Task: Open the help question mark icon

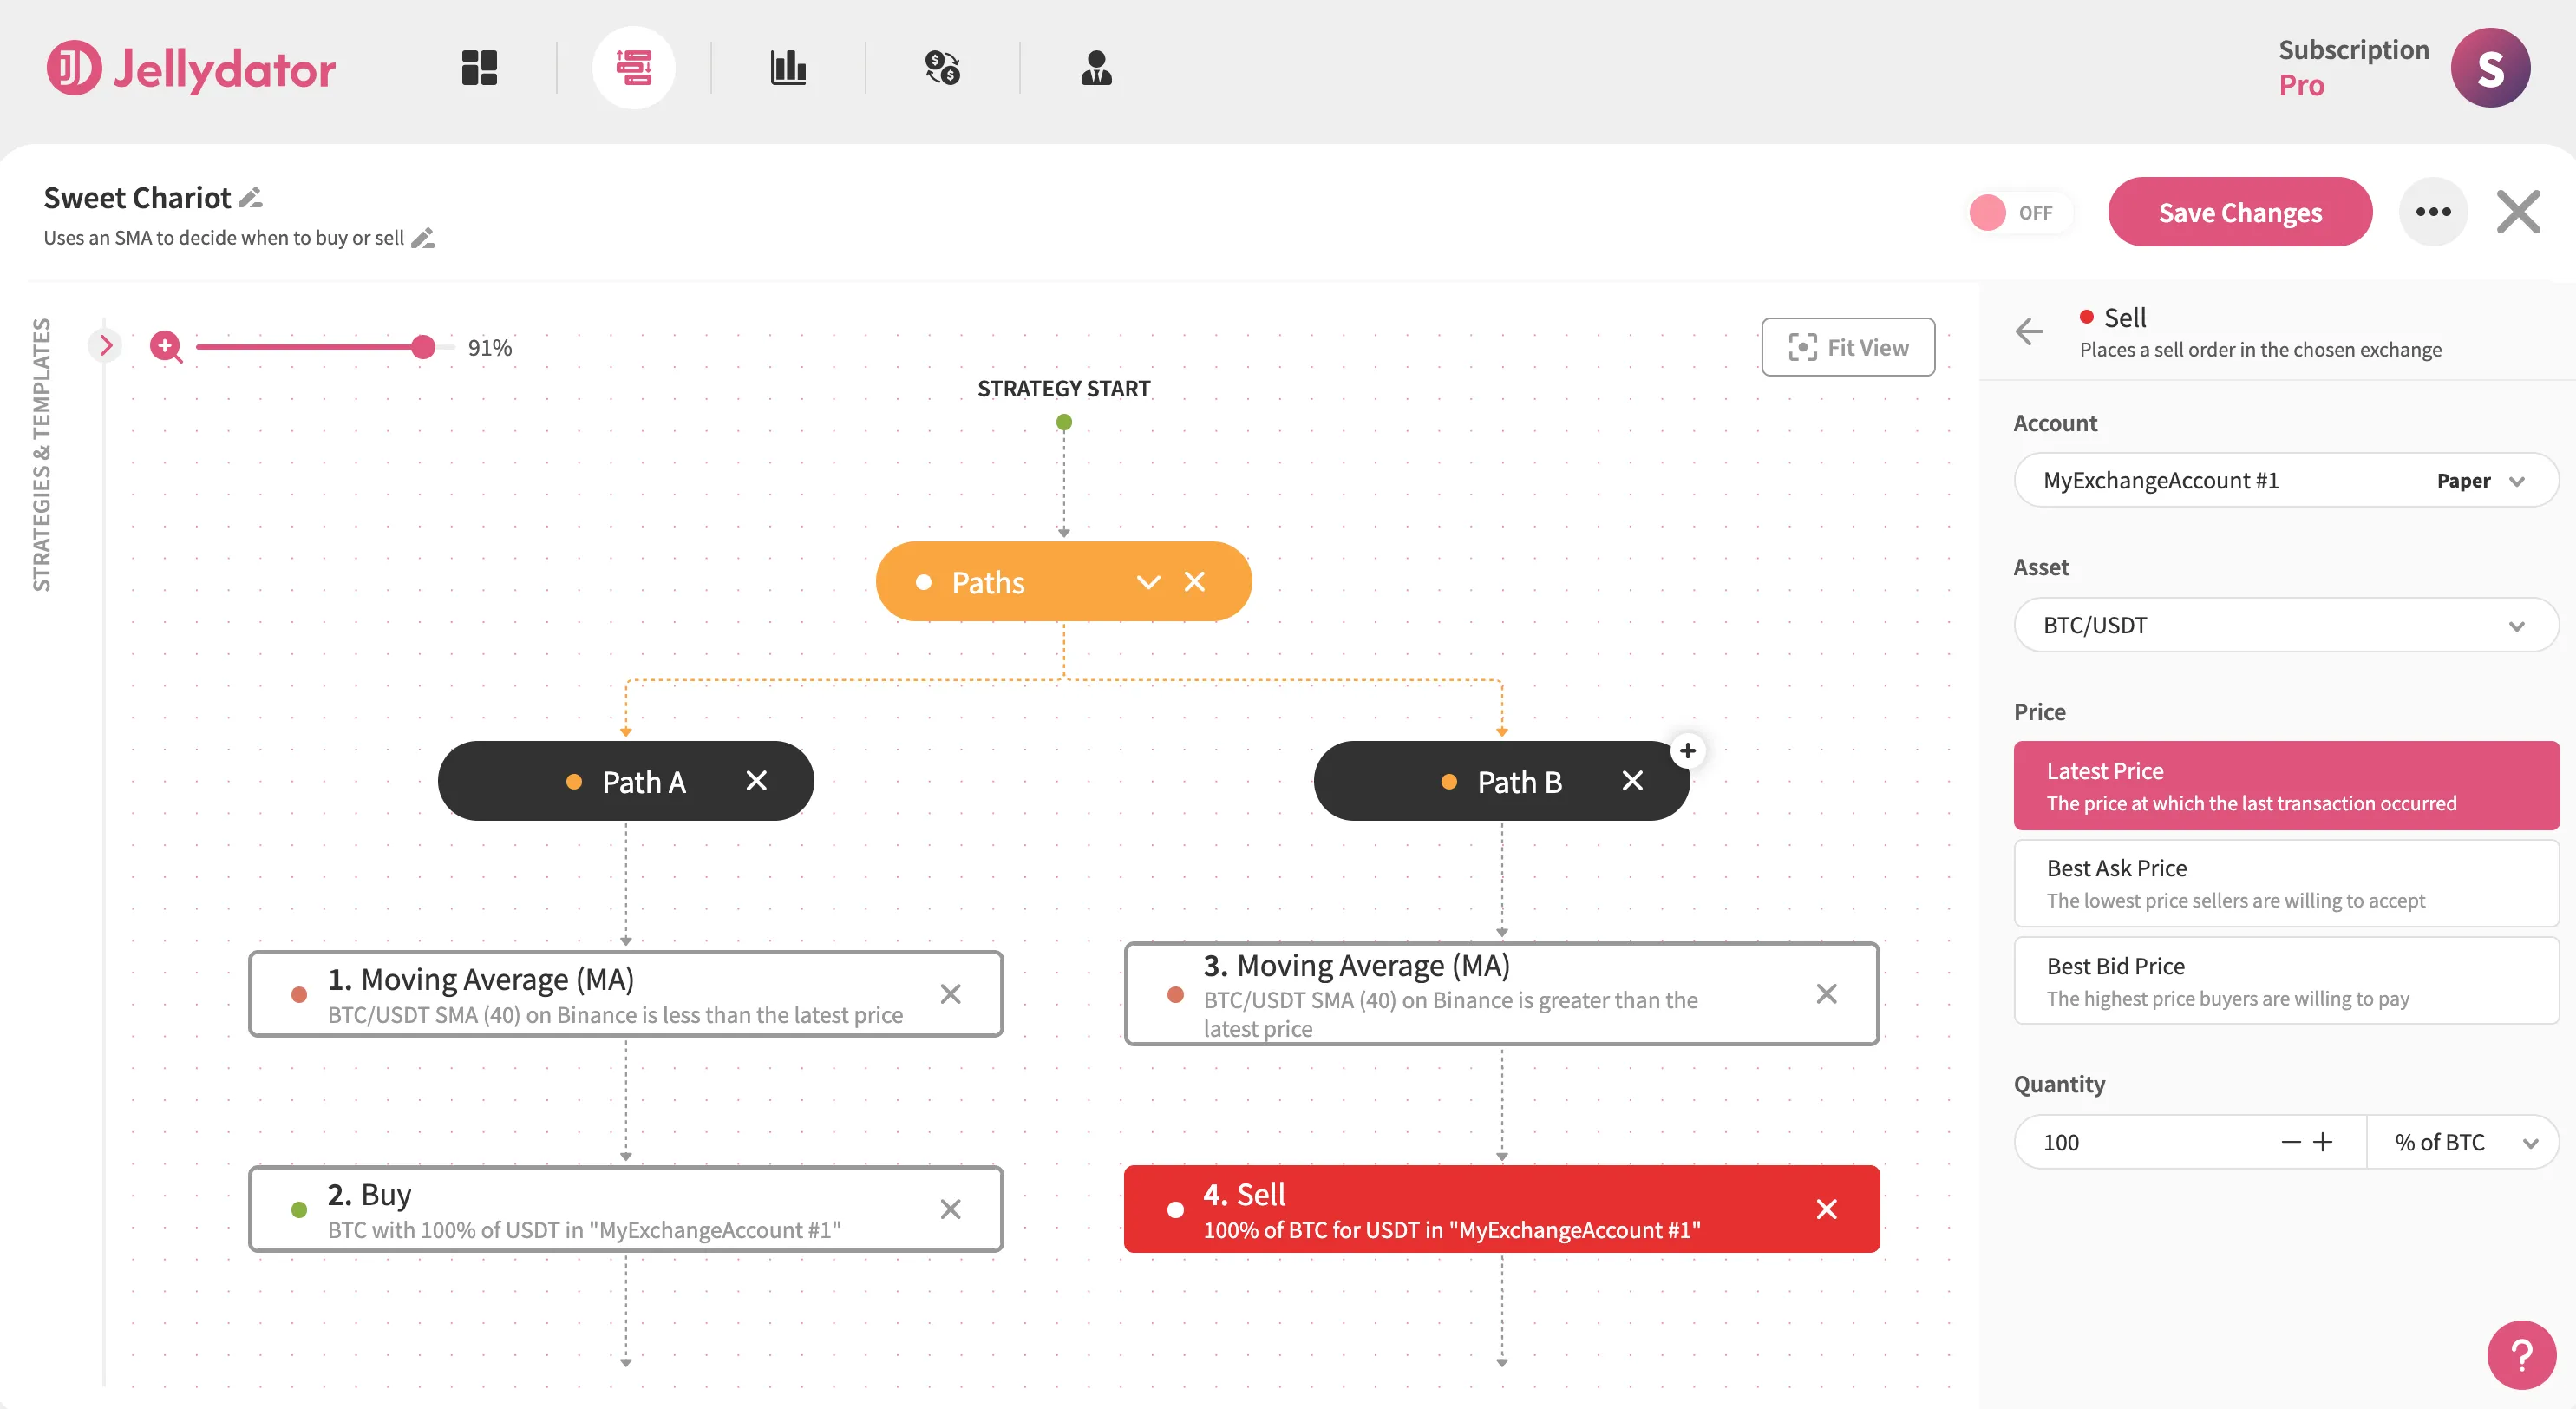Action: coord(2521,1354)
